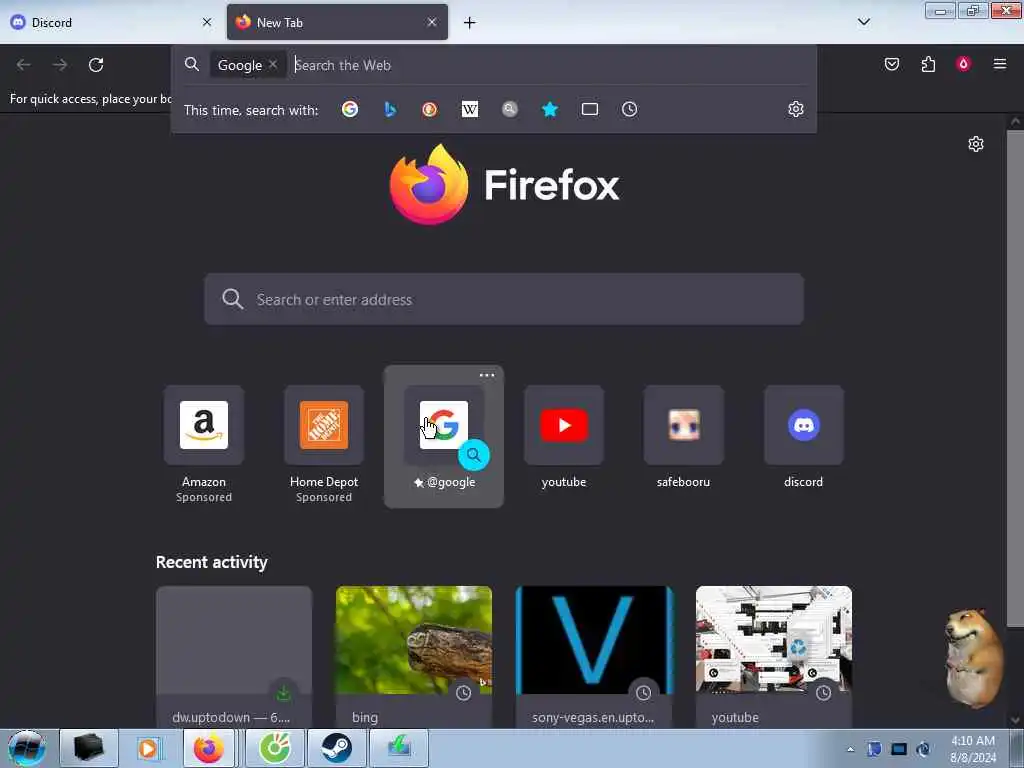Image resolution: width=1024 pixels, height=768 pixels.
Task: Open a new tab with plus button
Action: point(470,23)
